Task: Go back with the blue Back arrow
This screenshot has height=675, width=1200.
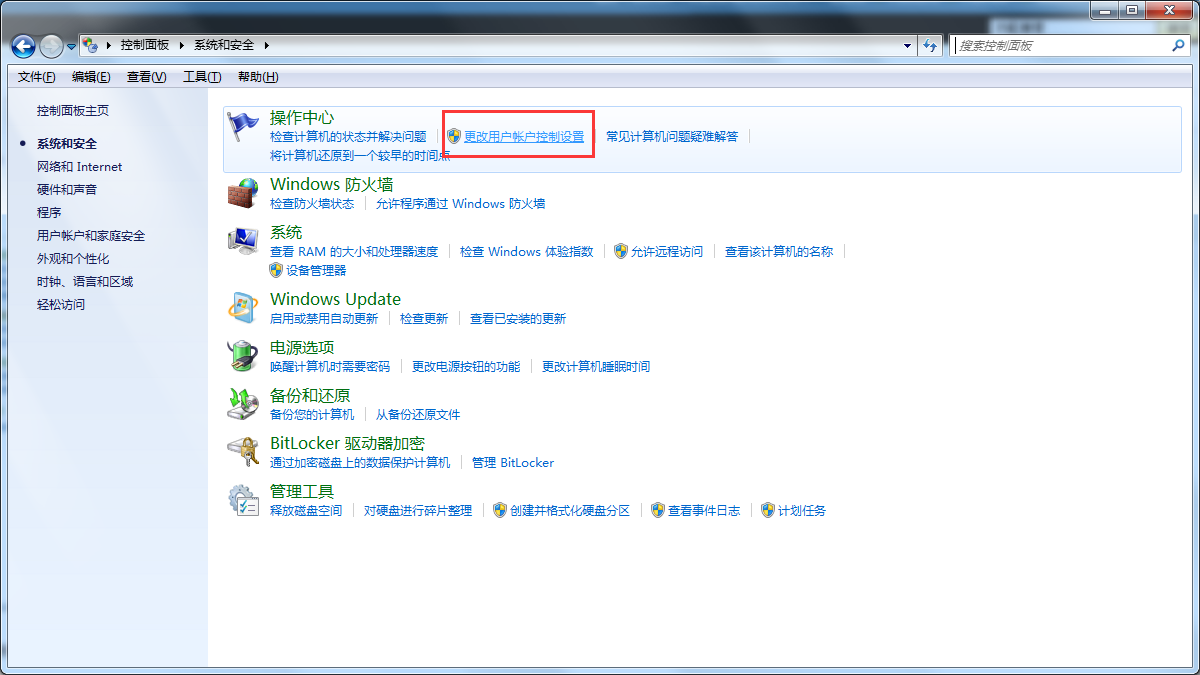Action: coord(23,46)
